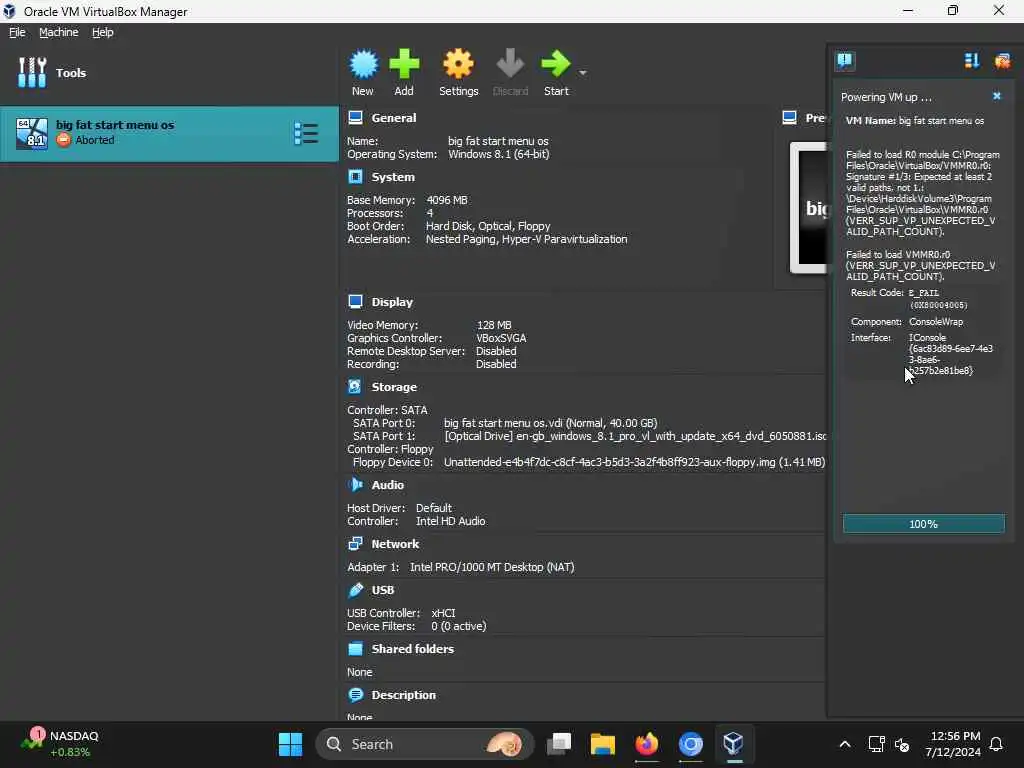Click the Intel HD Audio controller value
The width and height of the screenshot is (1024, 768).
(450, 521)
